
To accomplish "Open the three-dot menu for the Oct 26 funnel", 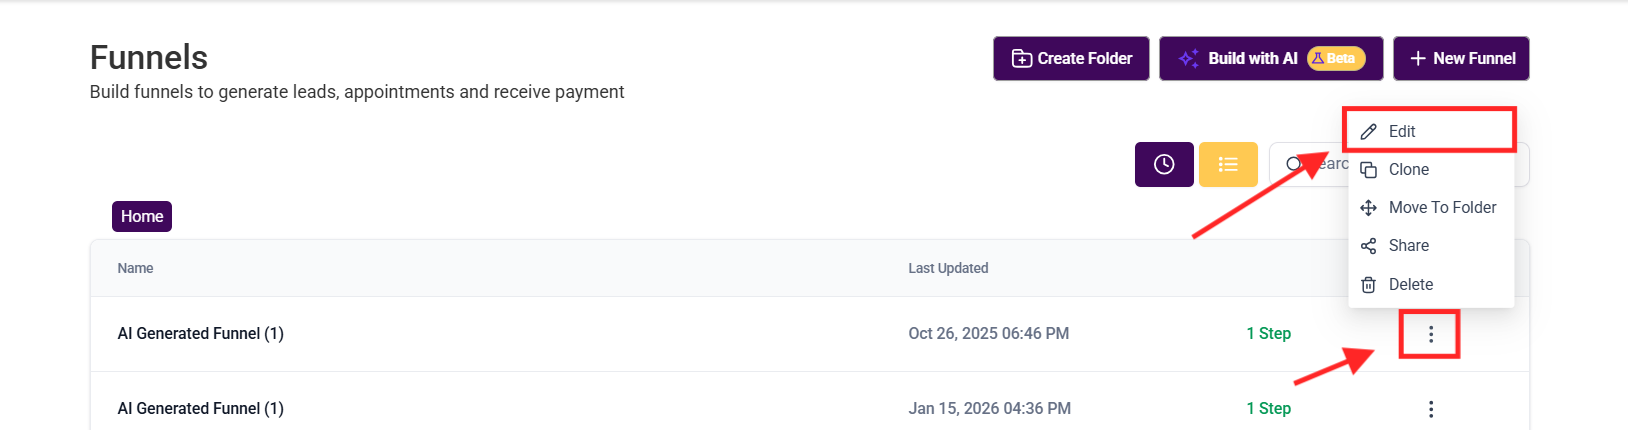I will pyautogui.click(x=1431, y=334).
